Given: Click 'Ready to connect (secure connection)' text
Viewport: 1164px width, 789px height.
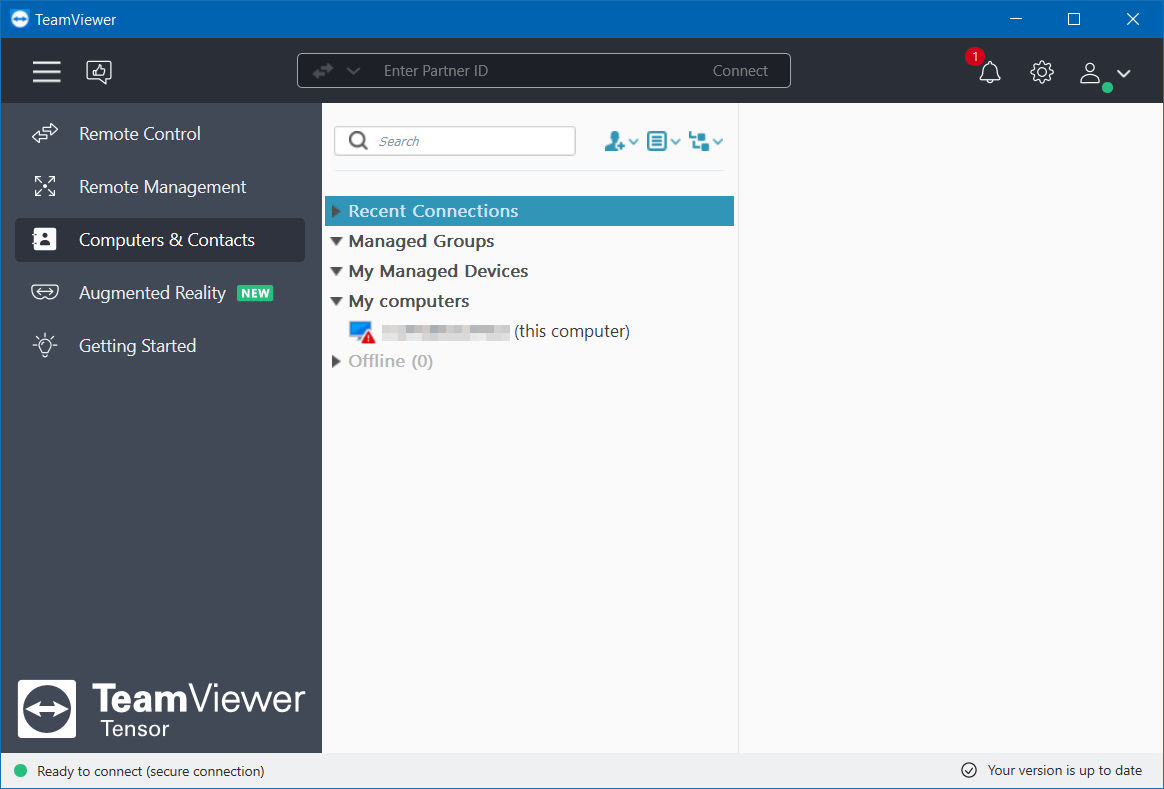Looking at the screenshot, I should (151, 771).
